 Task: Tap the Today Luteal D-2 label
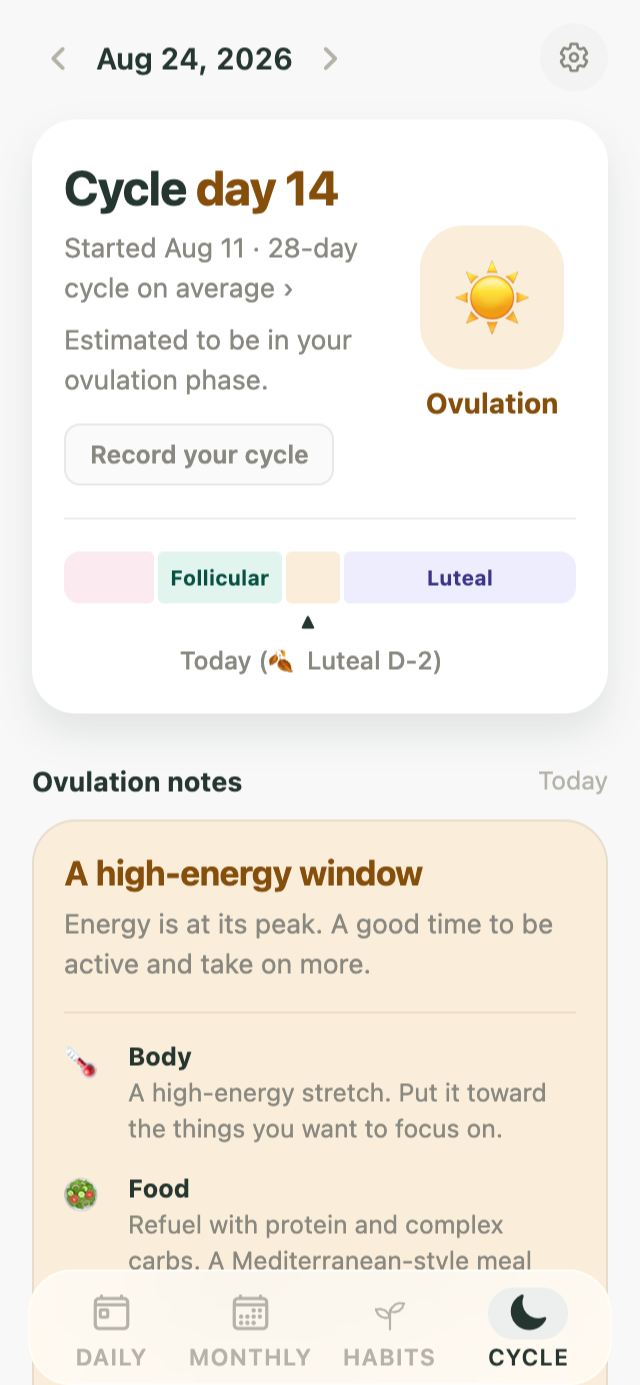pos(310,661)
